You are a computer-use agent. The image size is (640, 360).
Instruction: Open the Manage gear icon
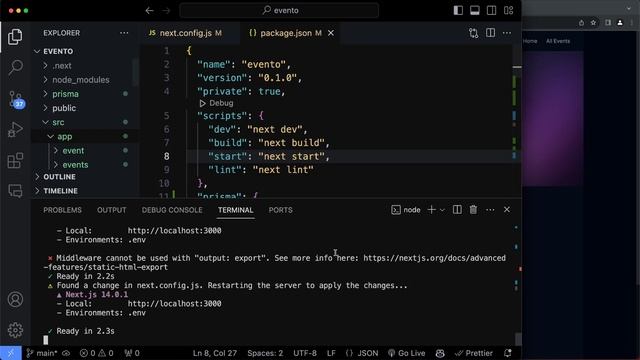15,330
